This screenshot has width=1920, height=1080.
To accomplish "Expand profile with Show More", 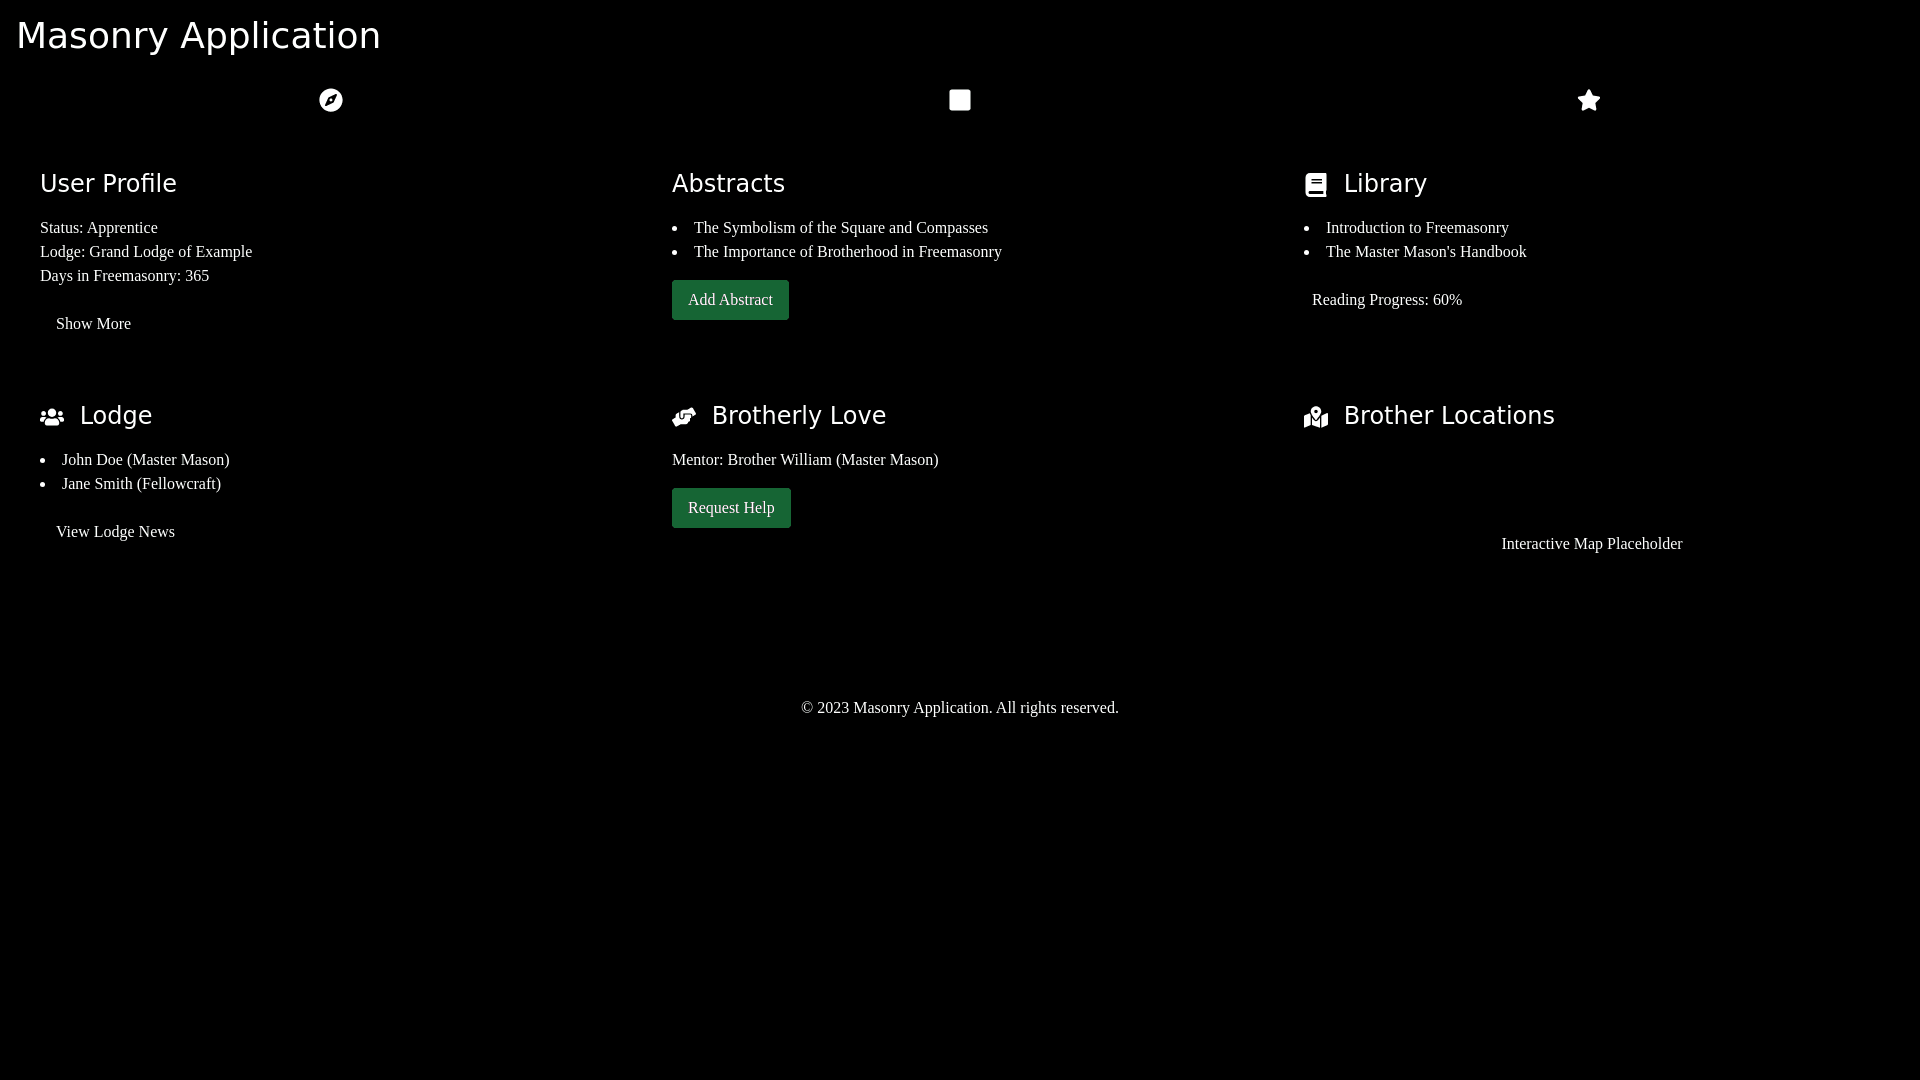I will point(93,324).
